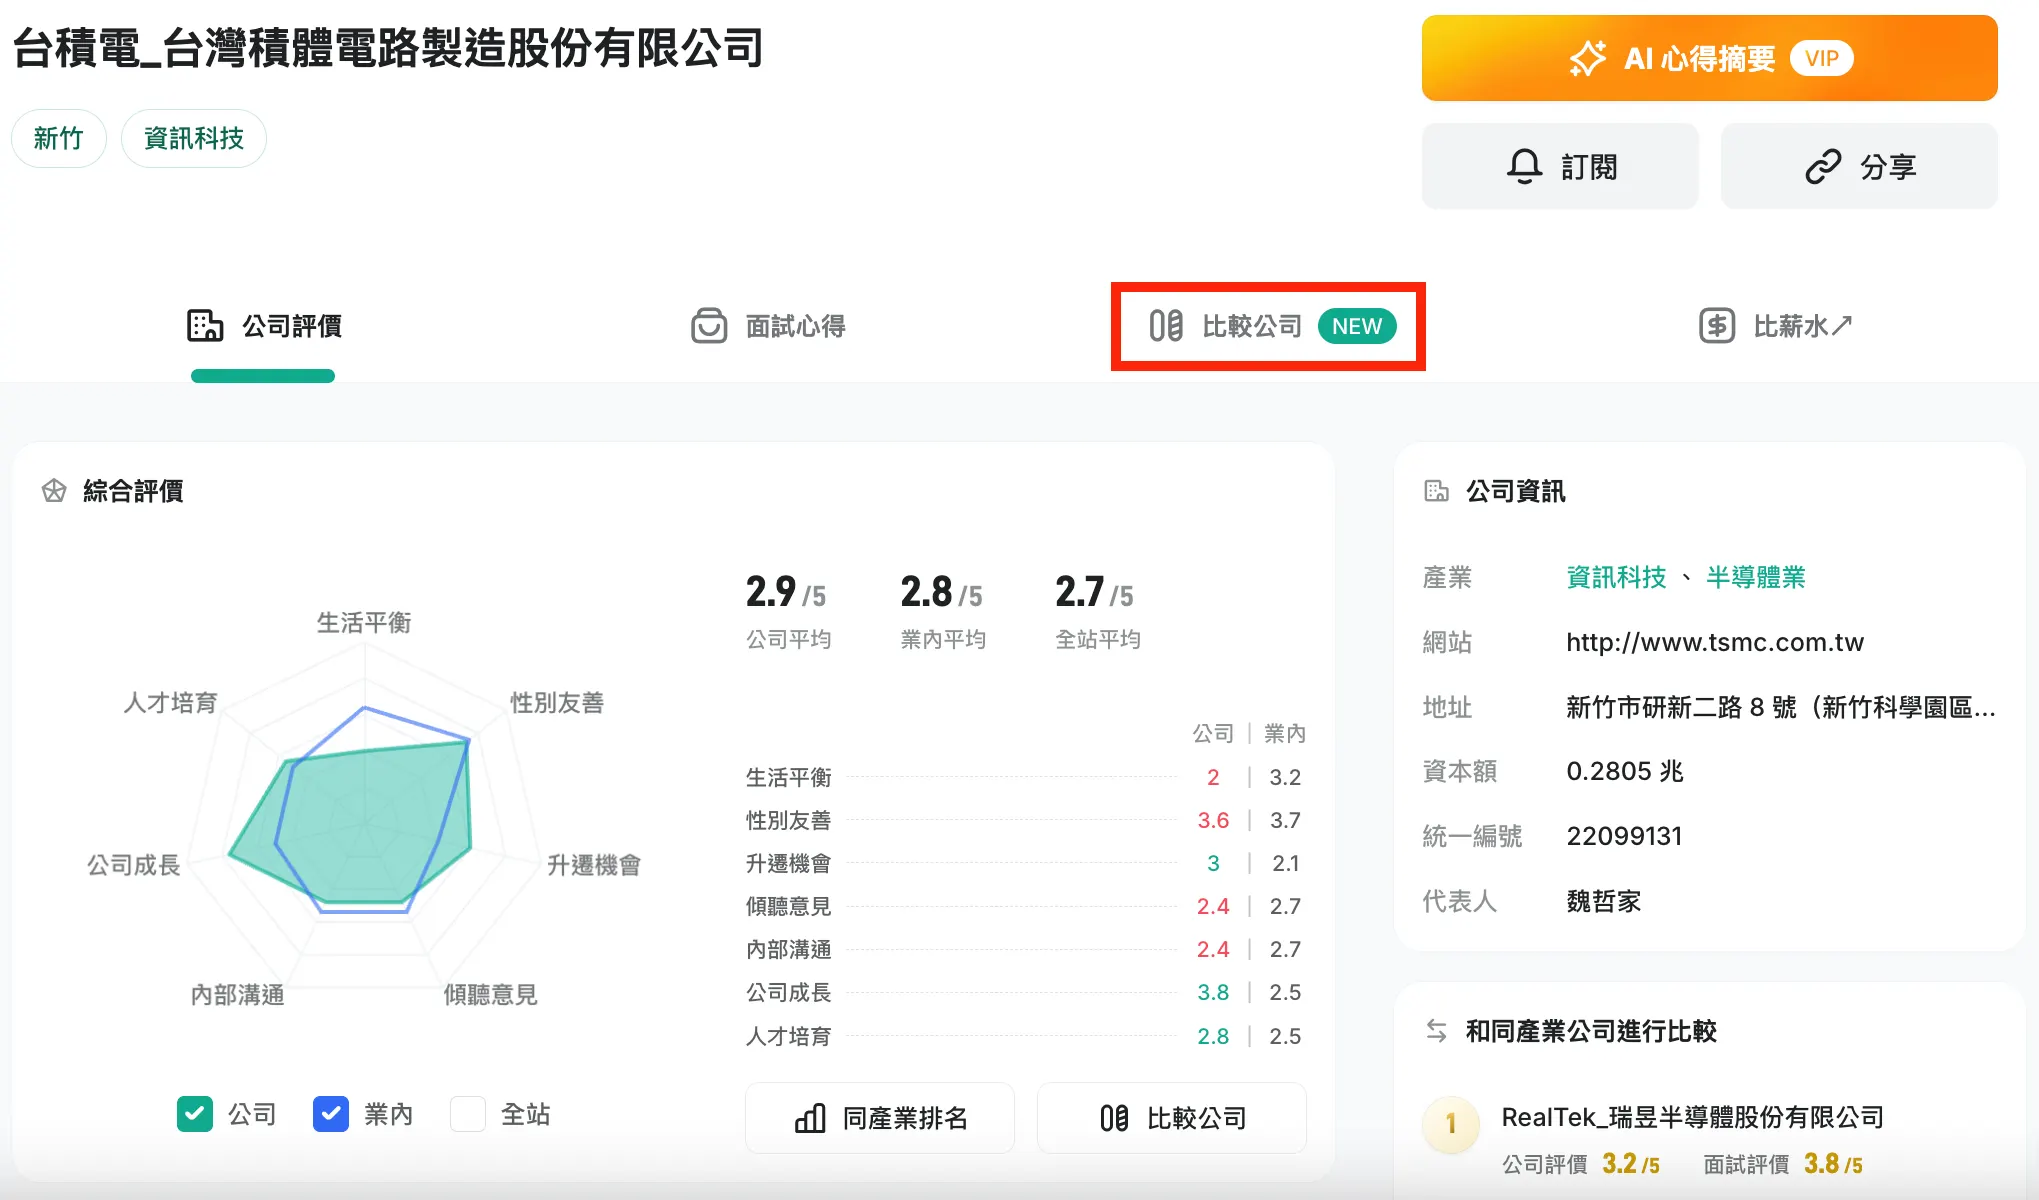
Task: Open the AI 心得摘要 VIP button
Action: (1709, 58)
